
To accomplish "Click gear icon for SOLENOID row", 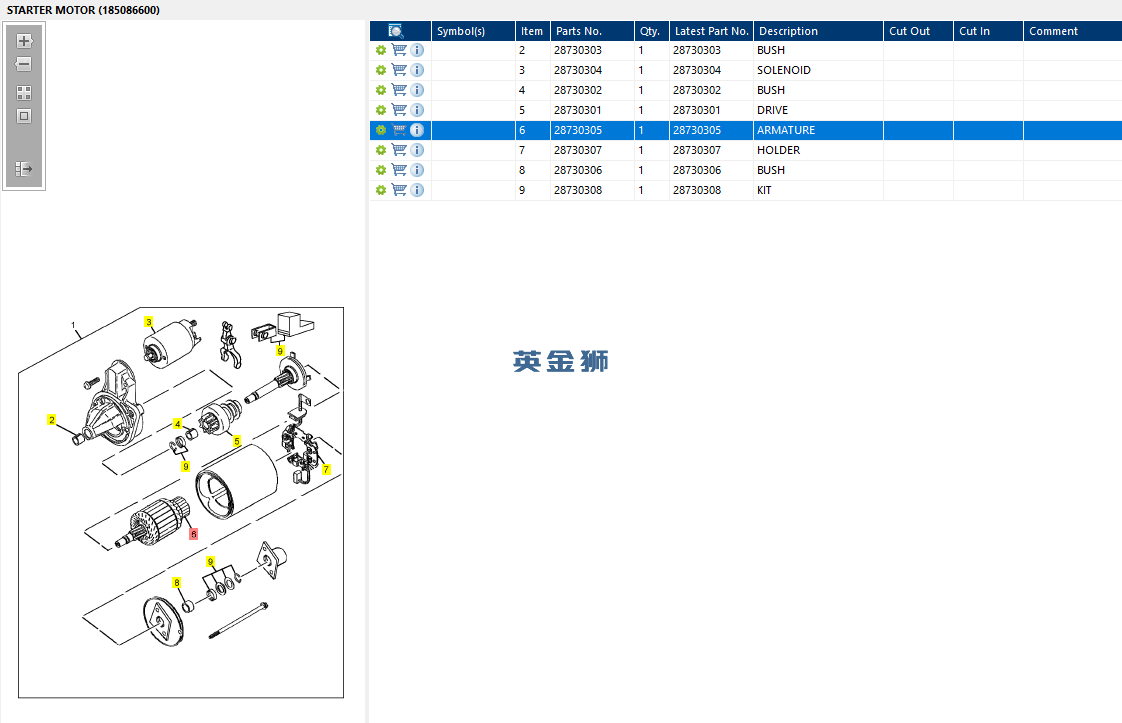I will (x=381, y=70).
